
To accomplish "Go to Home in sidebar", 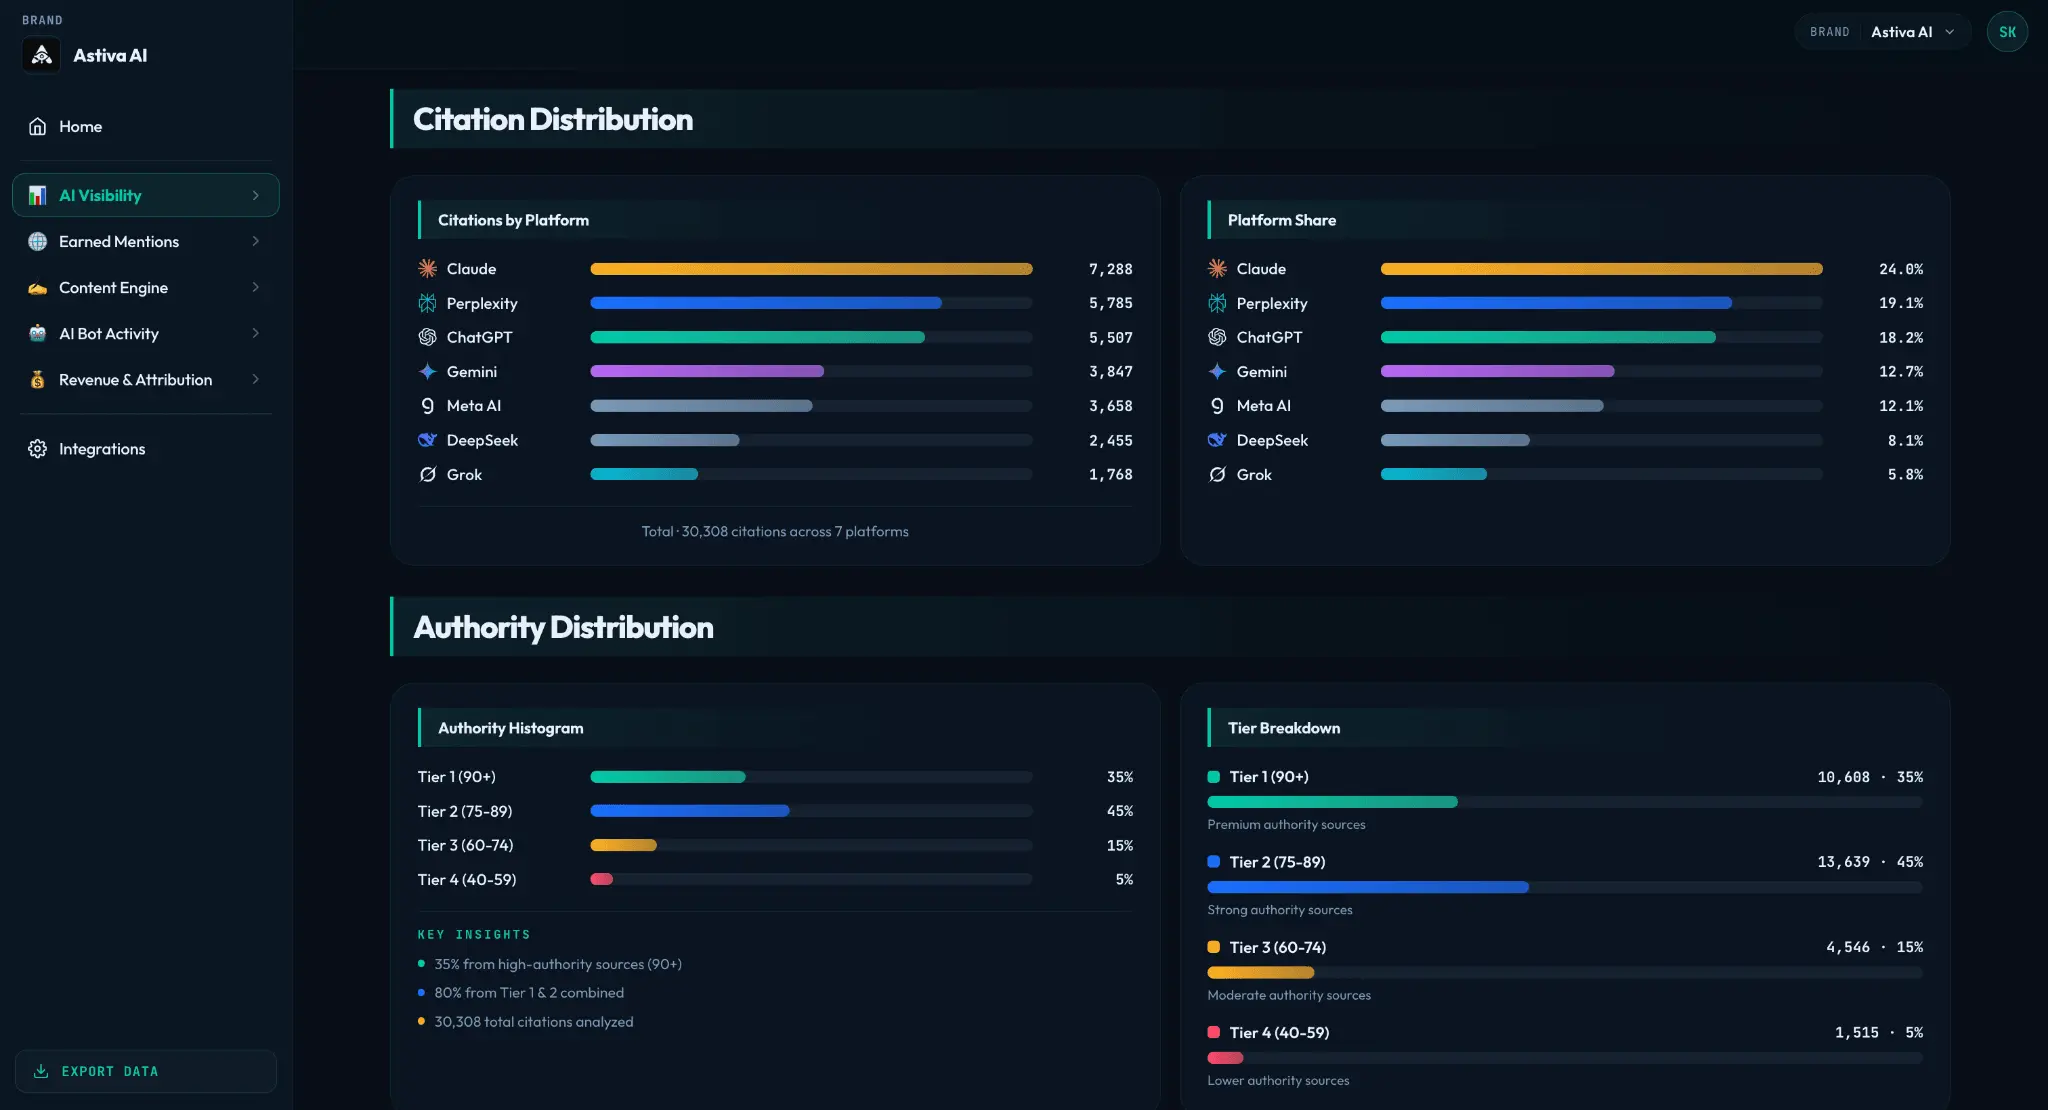I will 146,126.
